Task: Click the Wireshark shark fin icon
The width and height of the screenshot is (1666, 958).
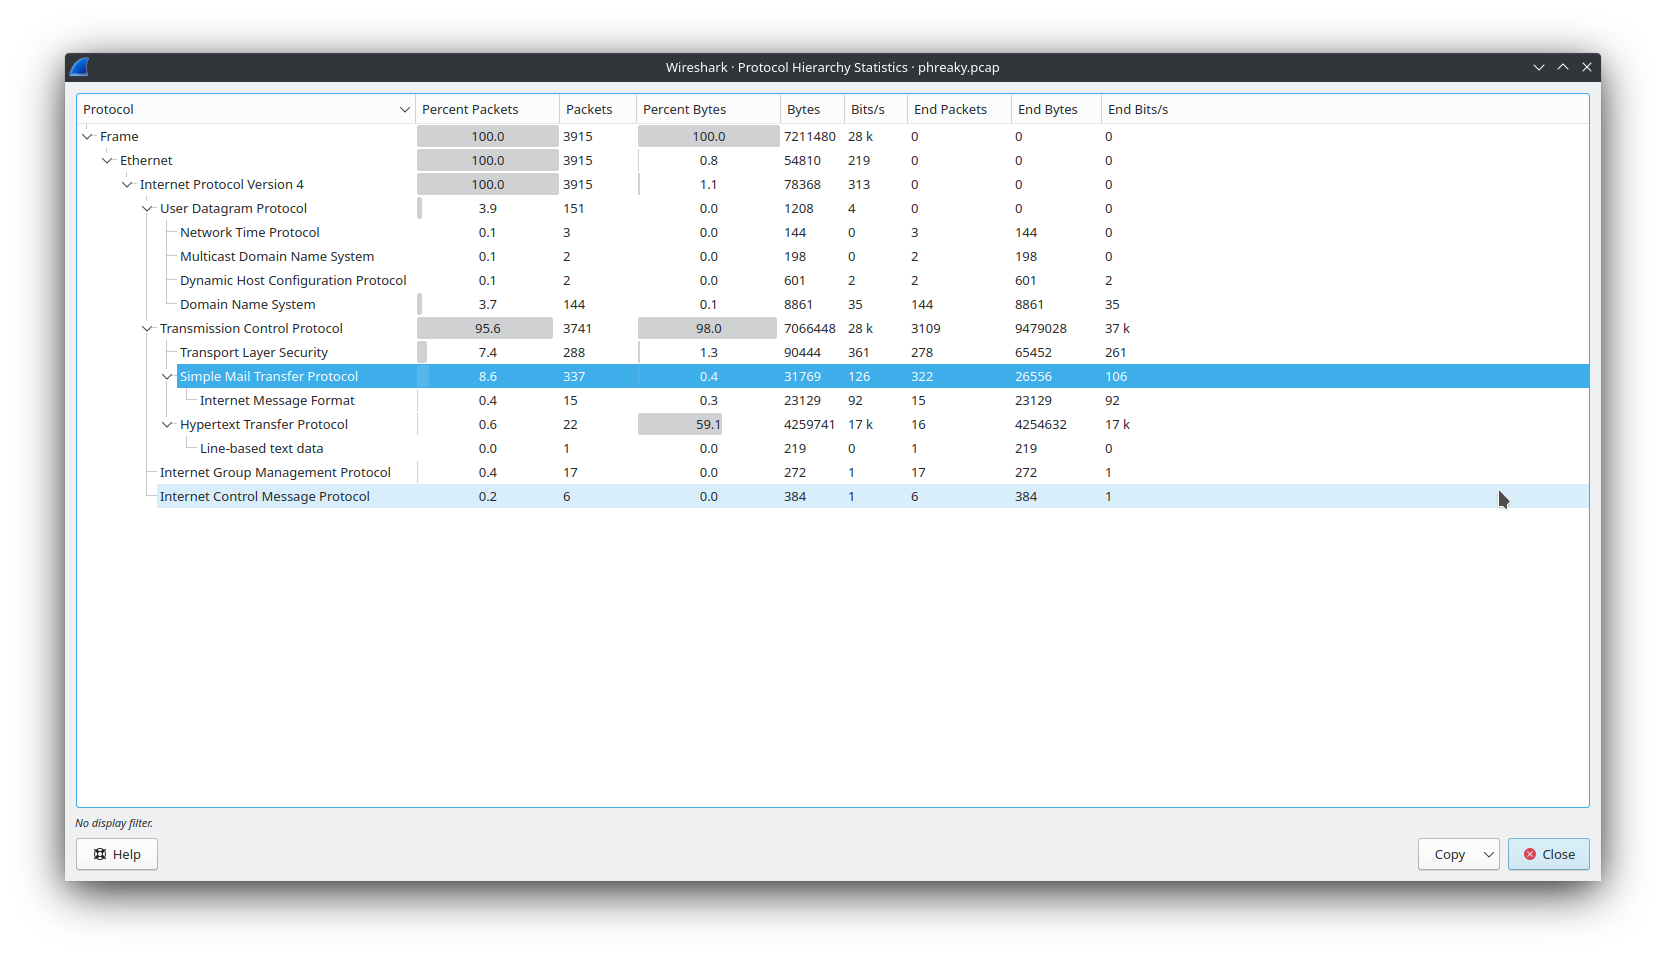Action: point(80,67)
